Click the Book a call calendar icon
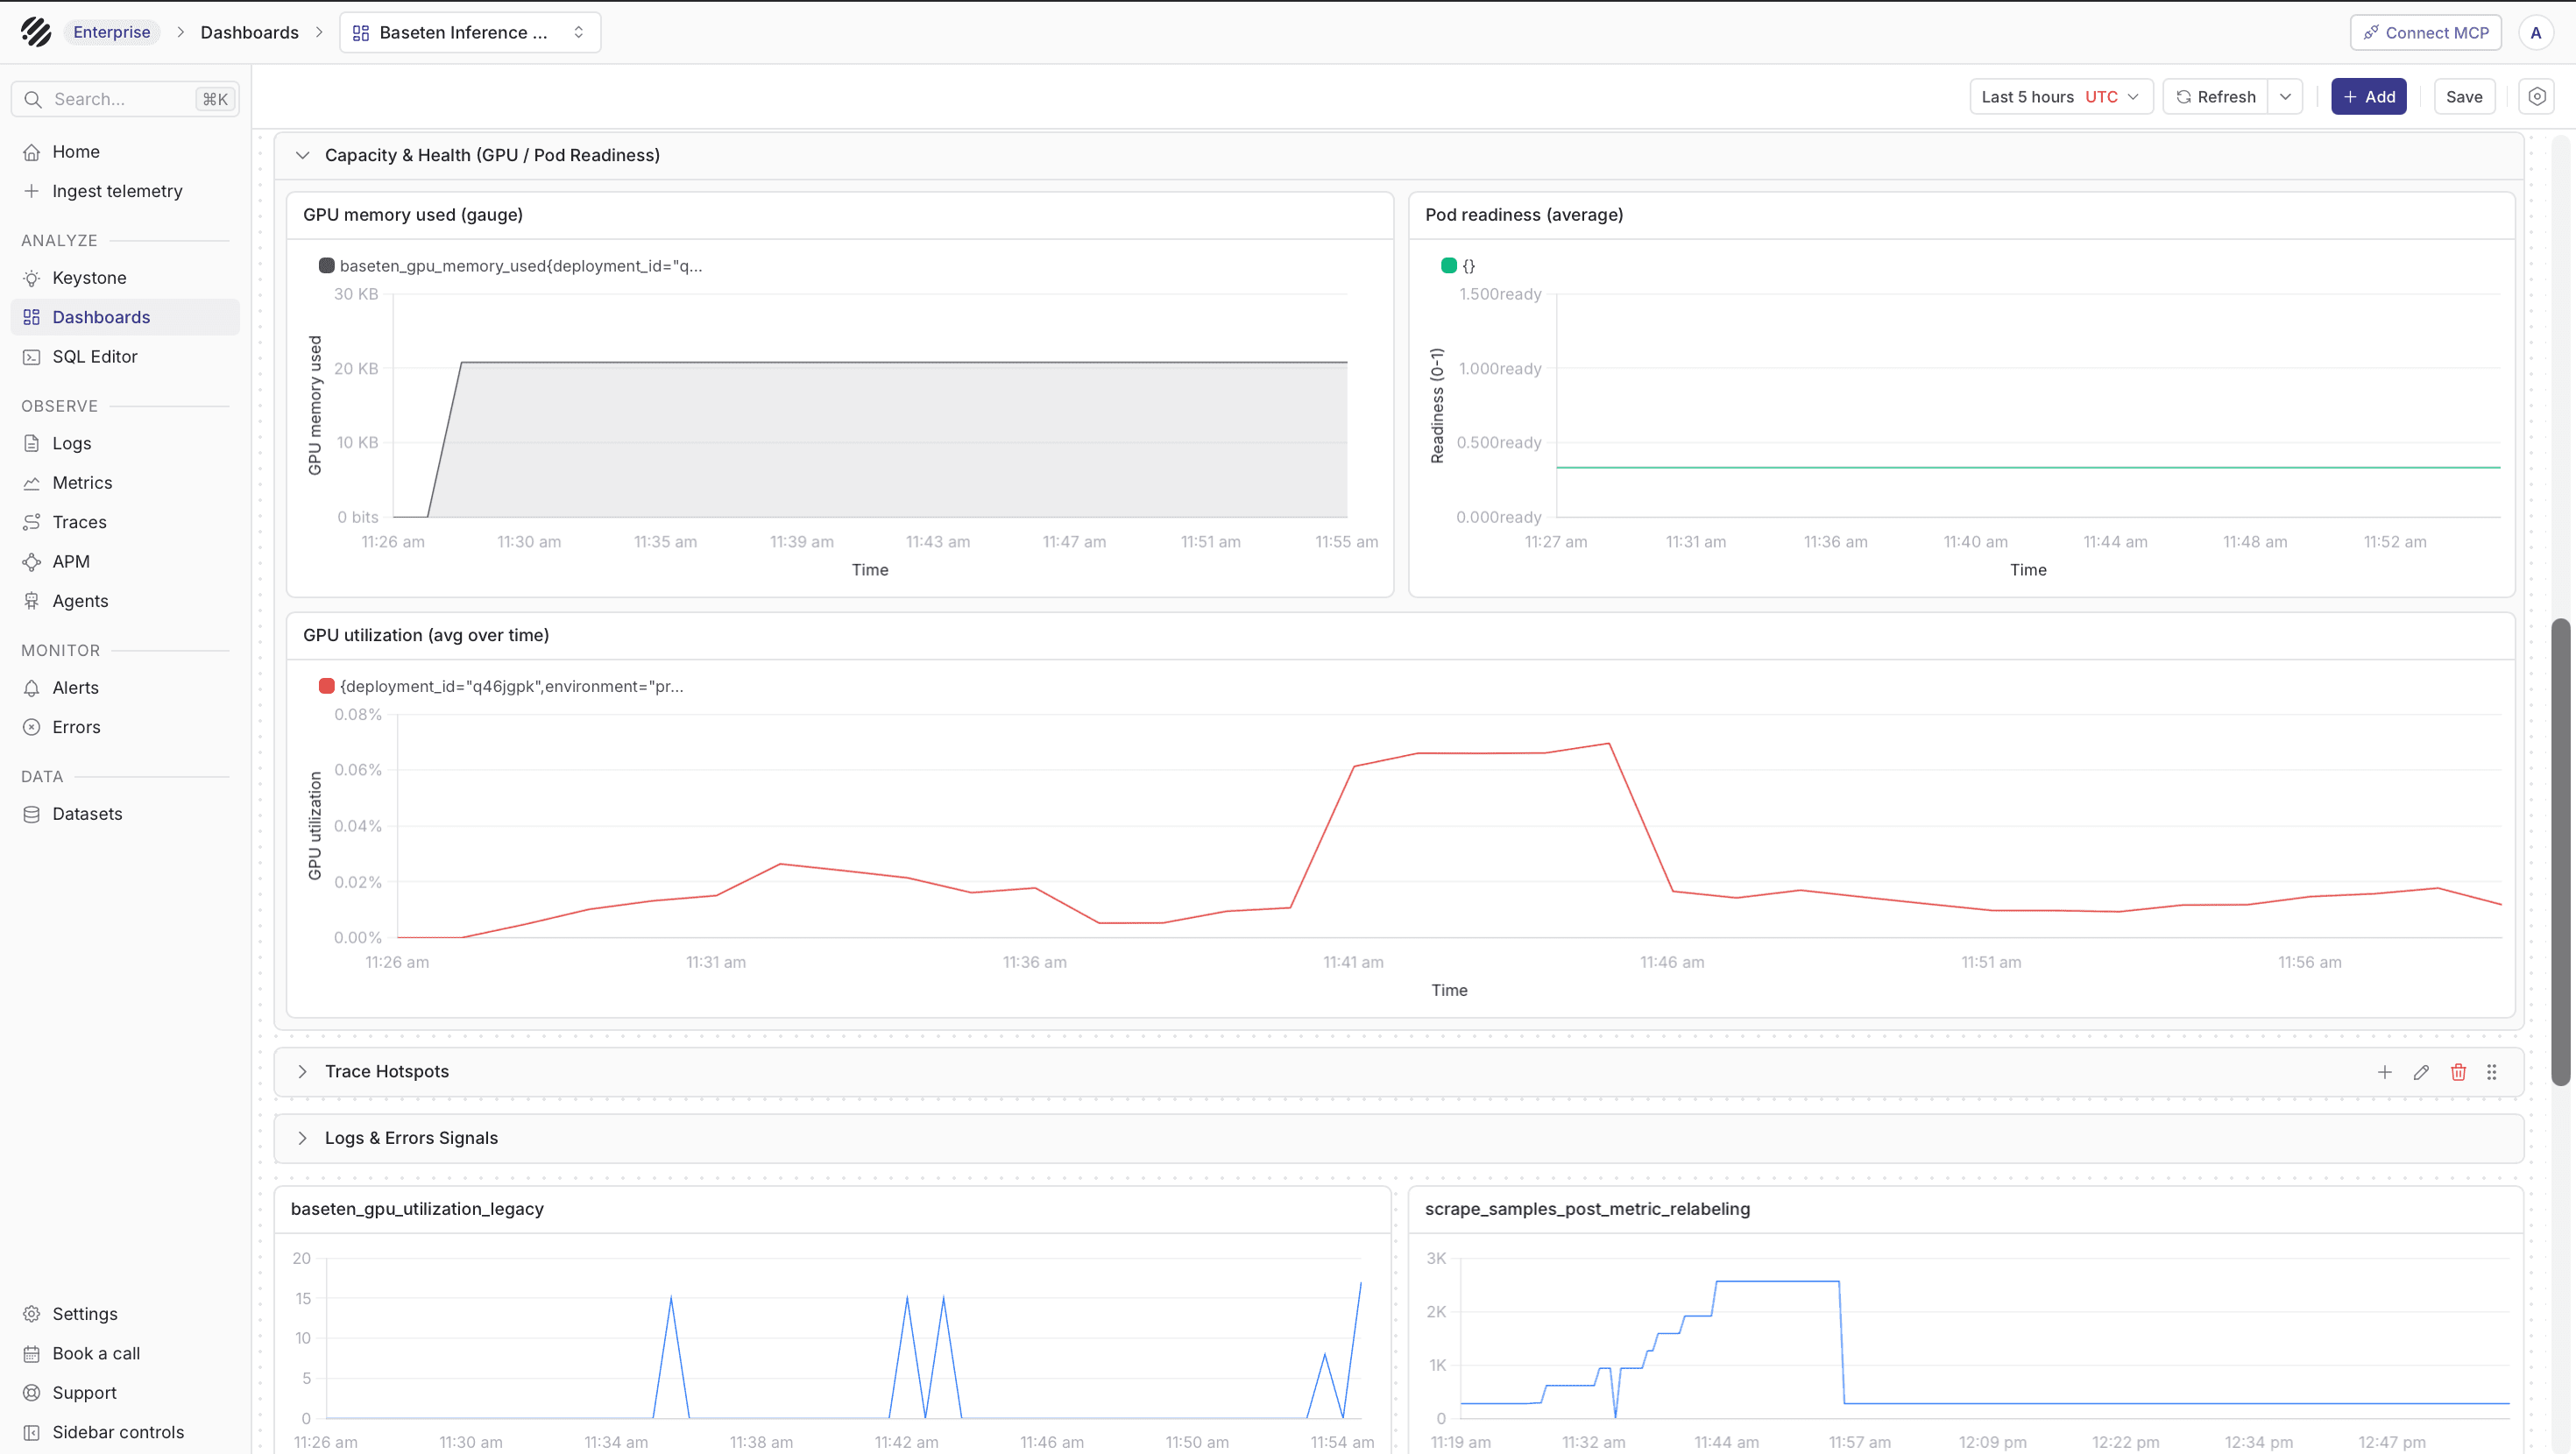 pos(32,1354)
